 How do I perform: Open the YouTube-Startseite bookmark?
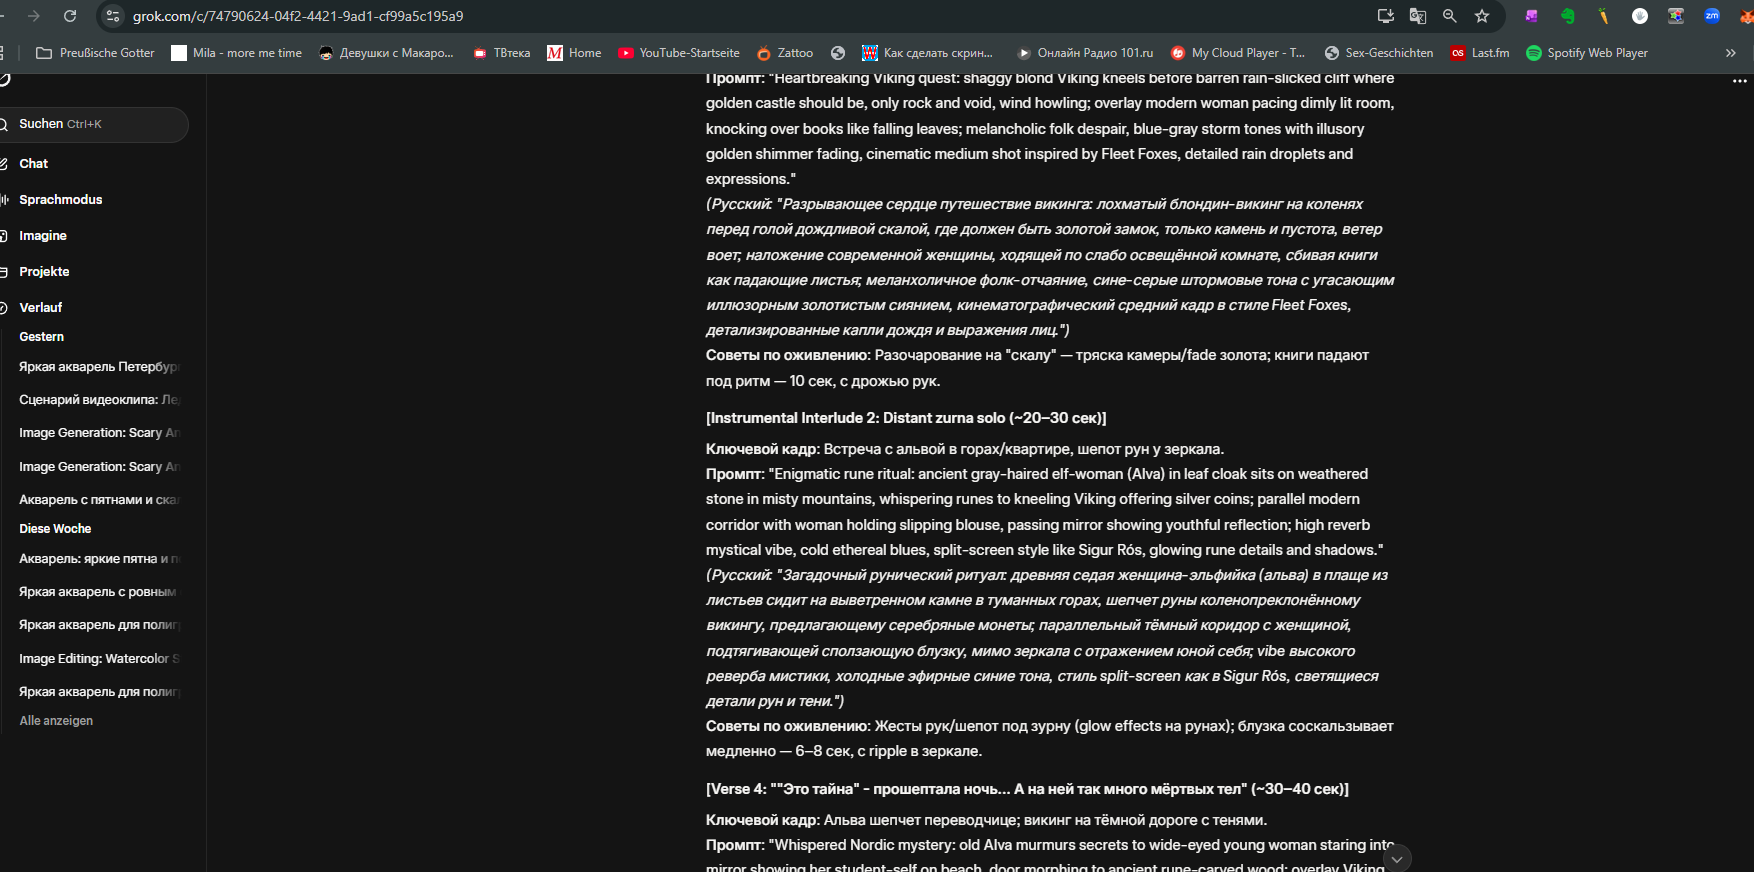679,53
